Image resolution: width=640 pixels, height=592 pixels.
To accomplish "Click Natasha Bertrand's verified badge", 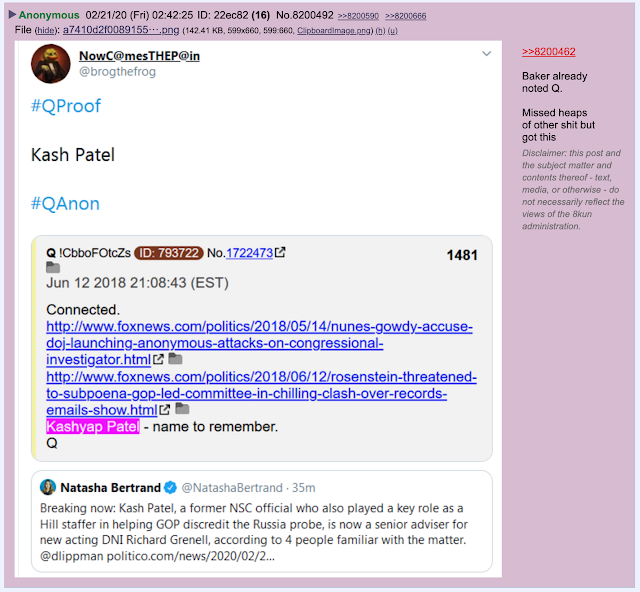I will 170,487.
